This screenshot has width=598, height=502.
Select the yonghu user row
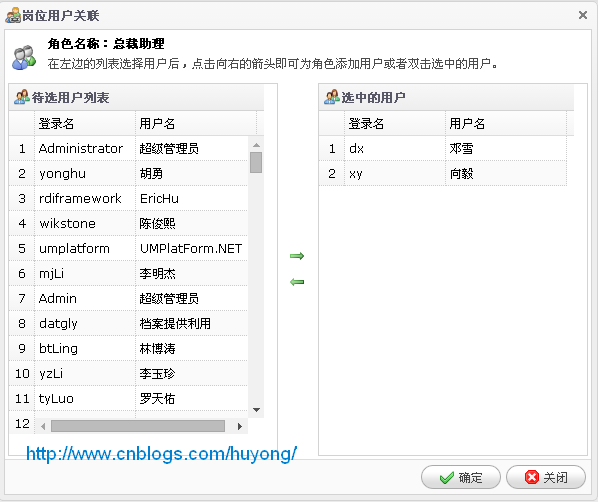tap(129, 174)
